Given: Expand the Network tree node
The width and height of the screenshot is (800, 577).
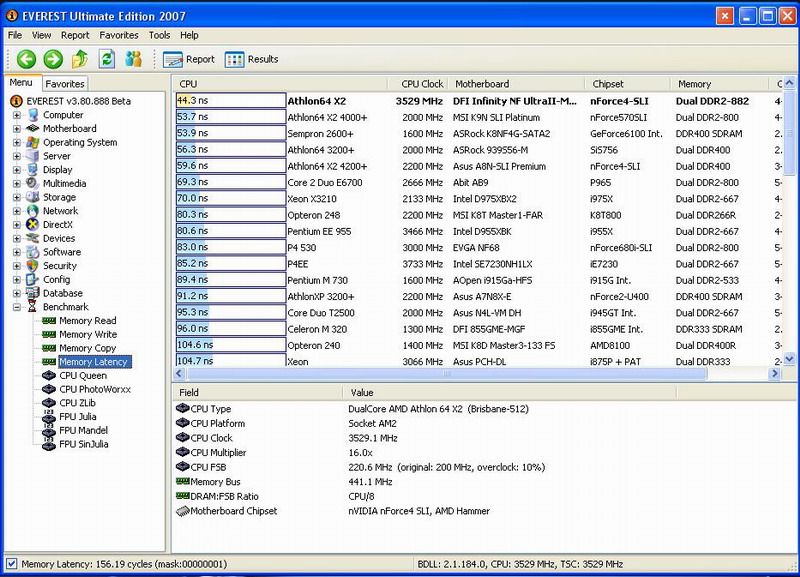Looking at the screenshot, I should pos(17,211).
